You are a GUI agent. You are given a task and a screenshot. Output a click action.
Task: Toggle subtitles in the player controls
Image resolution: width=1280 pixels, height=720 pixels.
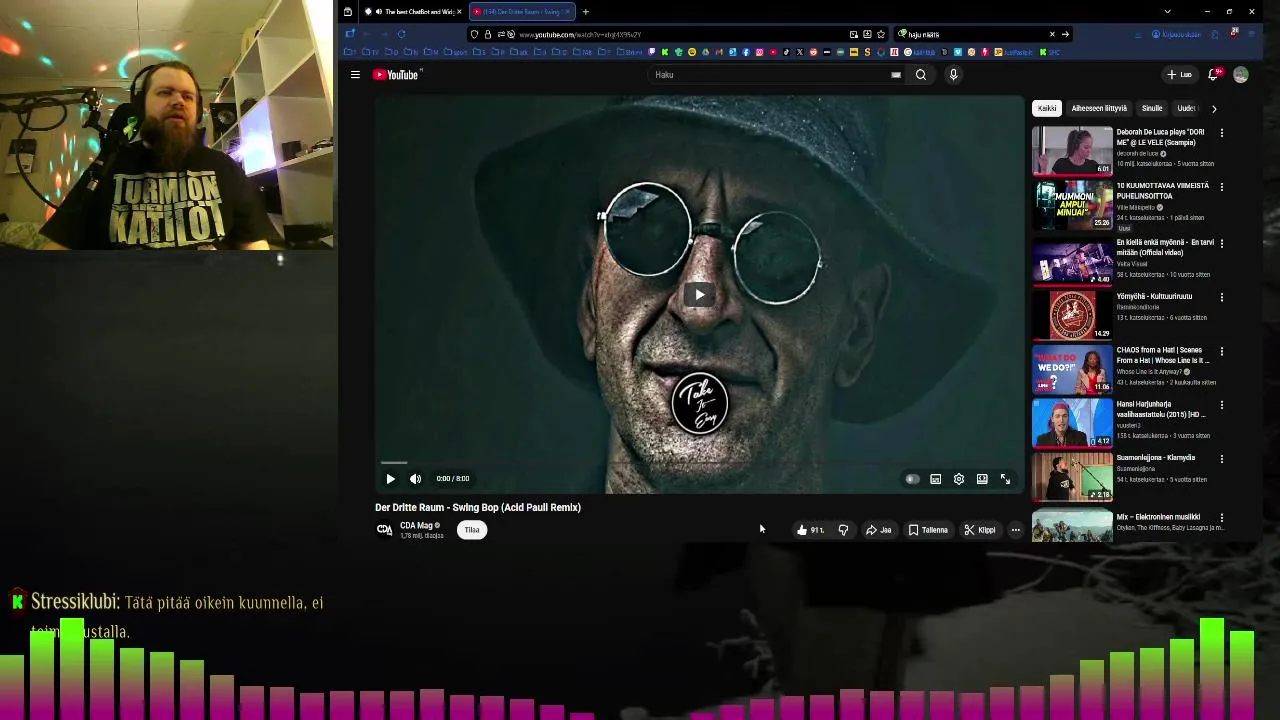936,480
